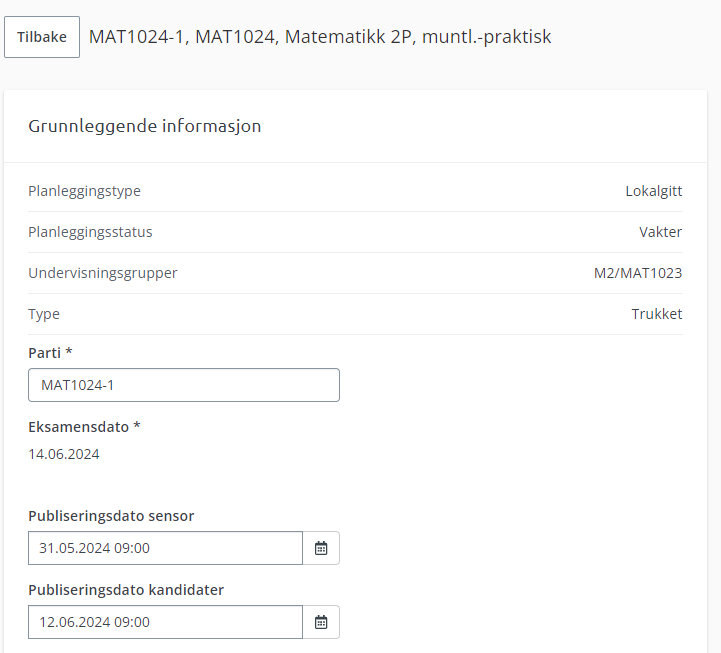This screenshot has height=653, width=721.
Task: Open calendar picker for Publiseringsdato kandidater
Action: click(321, 622)
